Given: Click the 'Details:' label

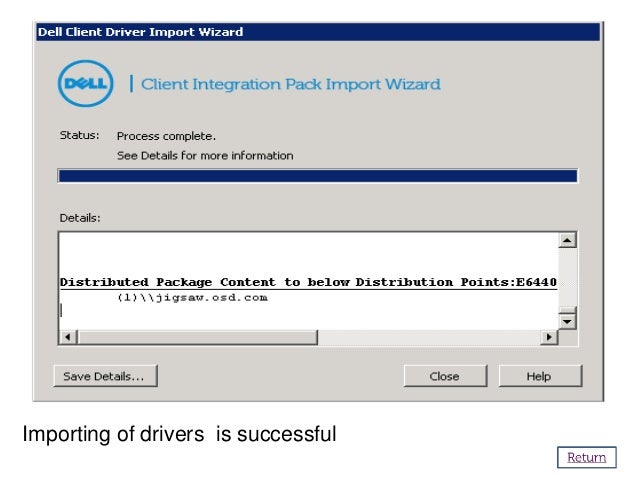Looking at the screenshot, I should pyautogui.click(x=80, y=218).
